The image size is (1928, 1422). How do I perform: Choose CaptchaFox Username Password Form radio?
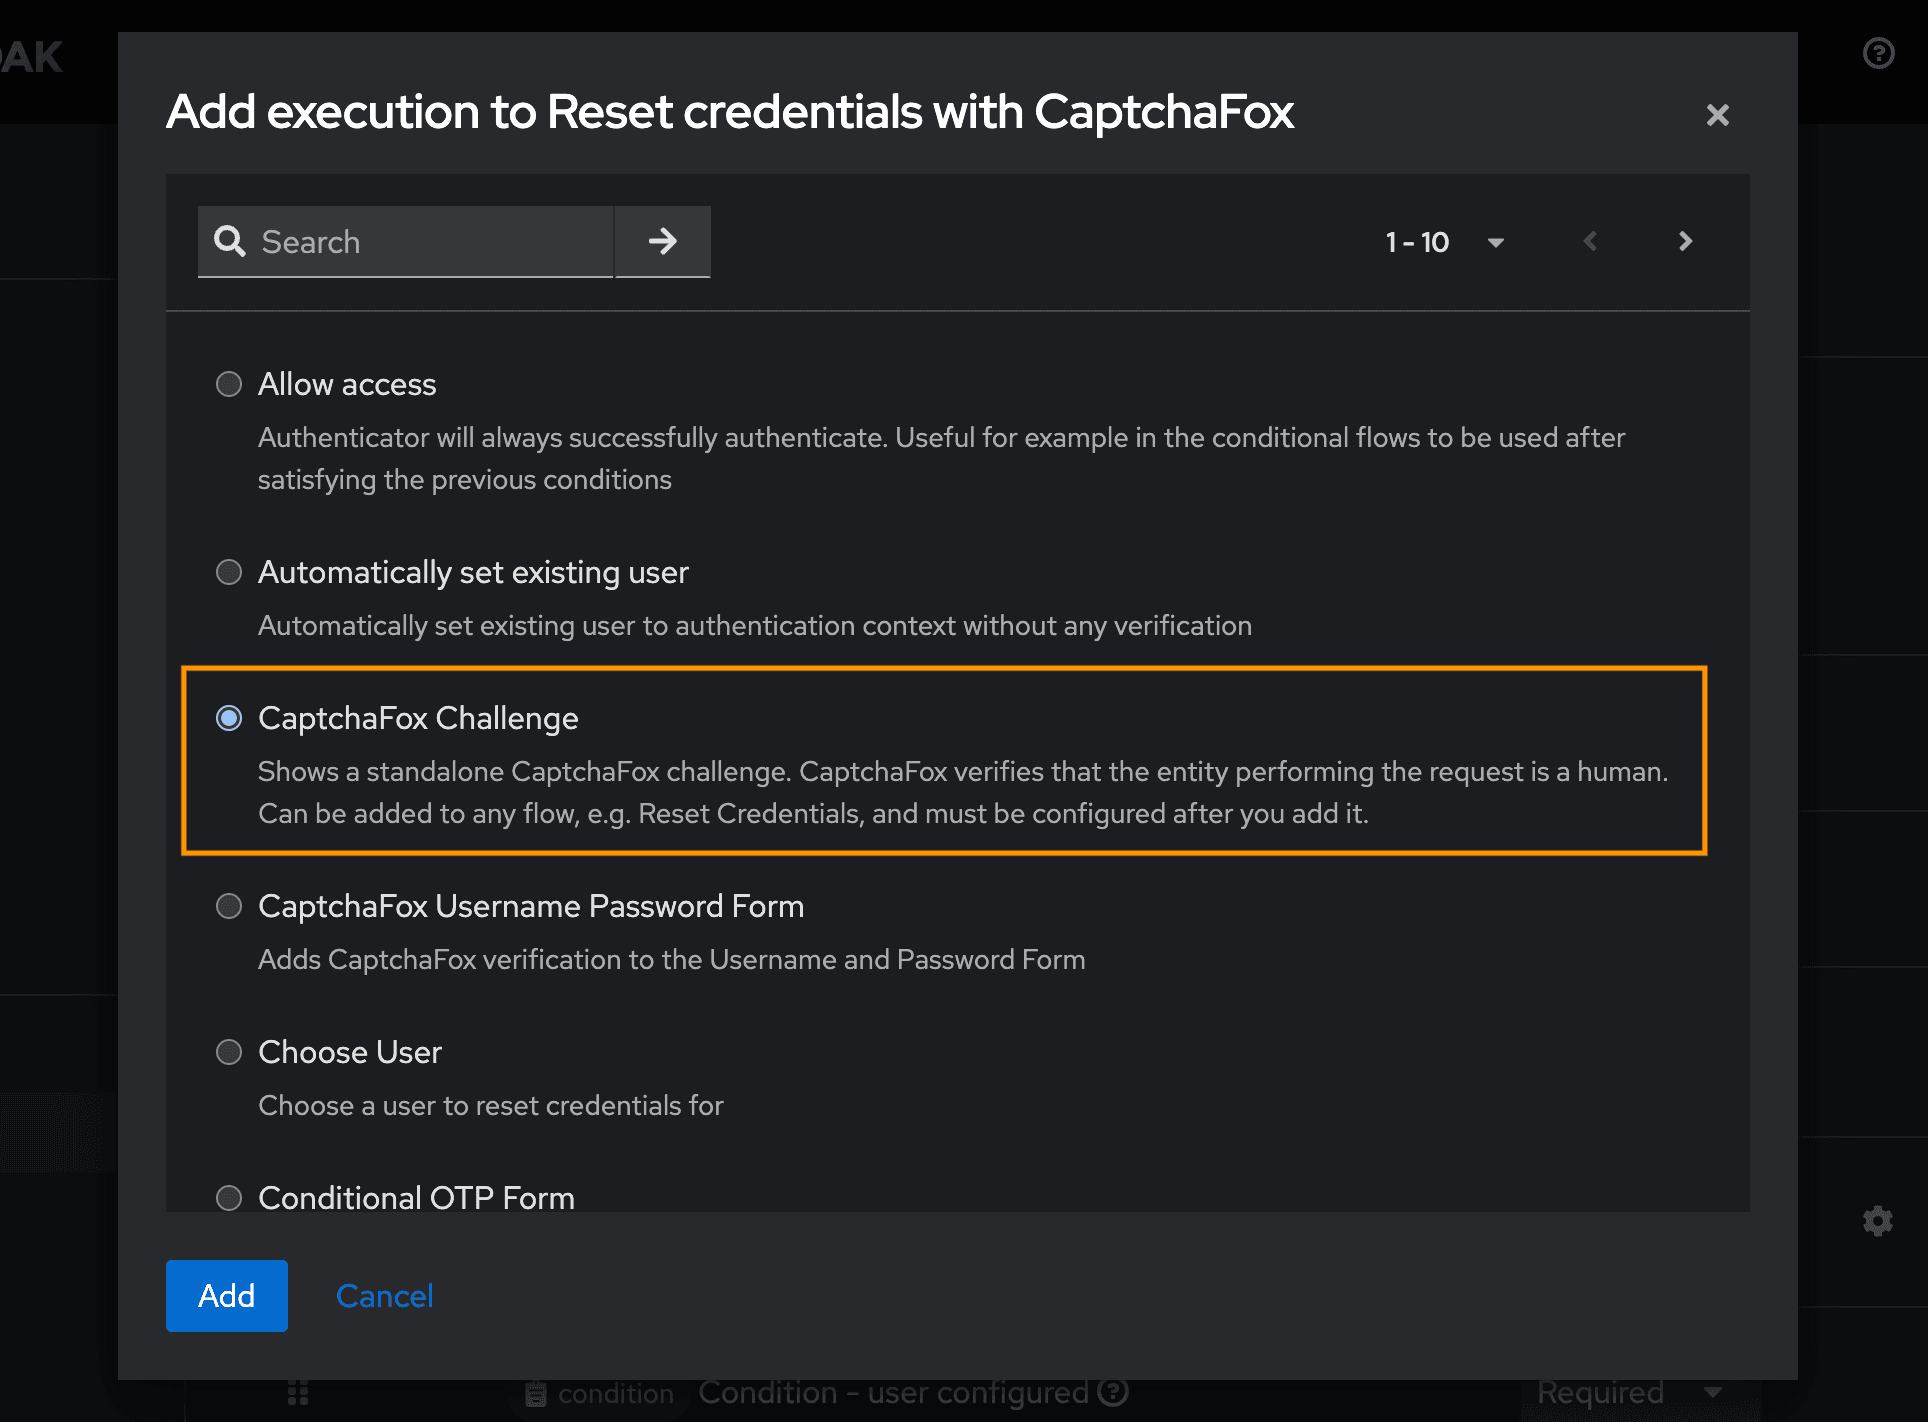click(229, 906)
